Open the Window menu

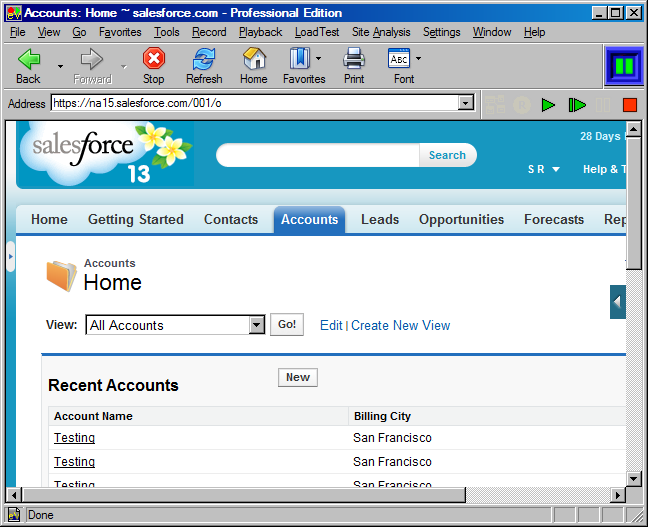[492, 32]
